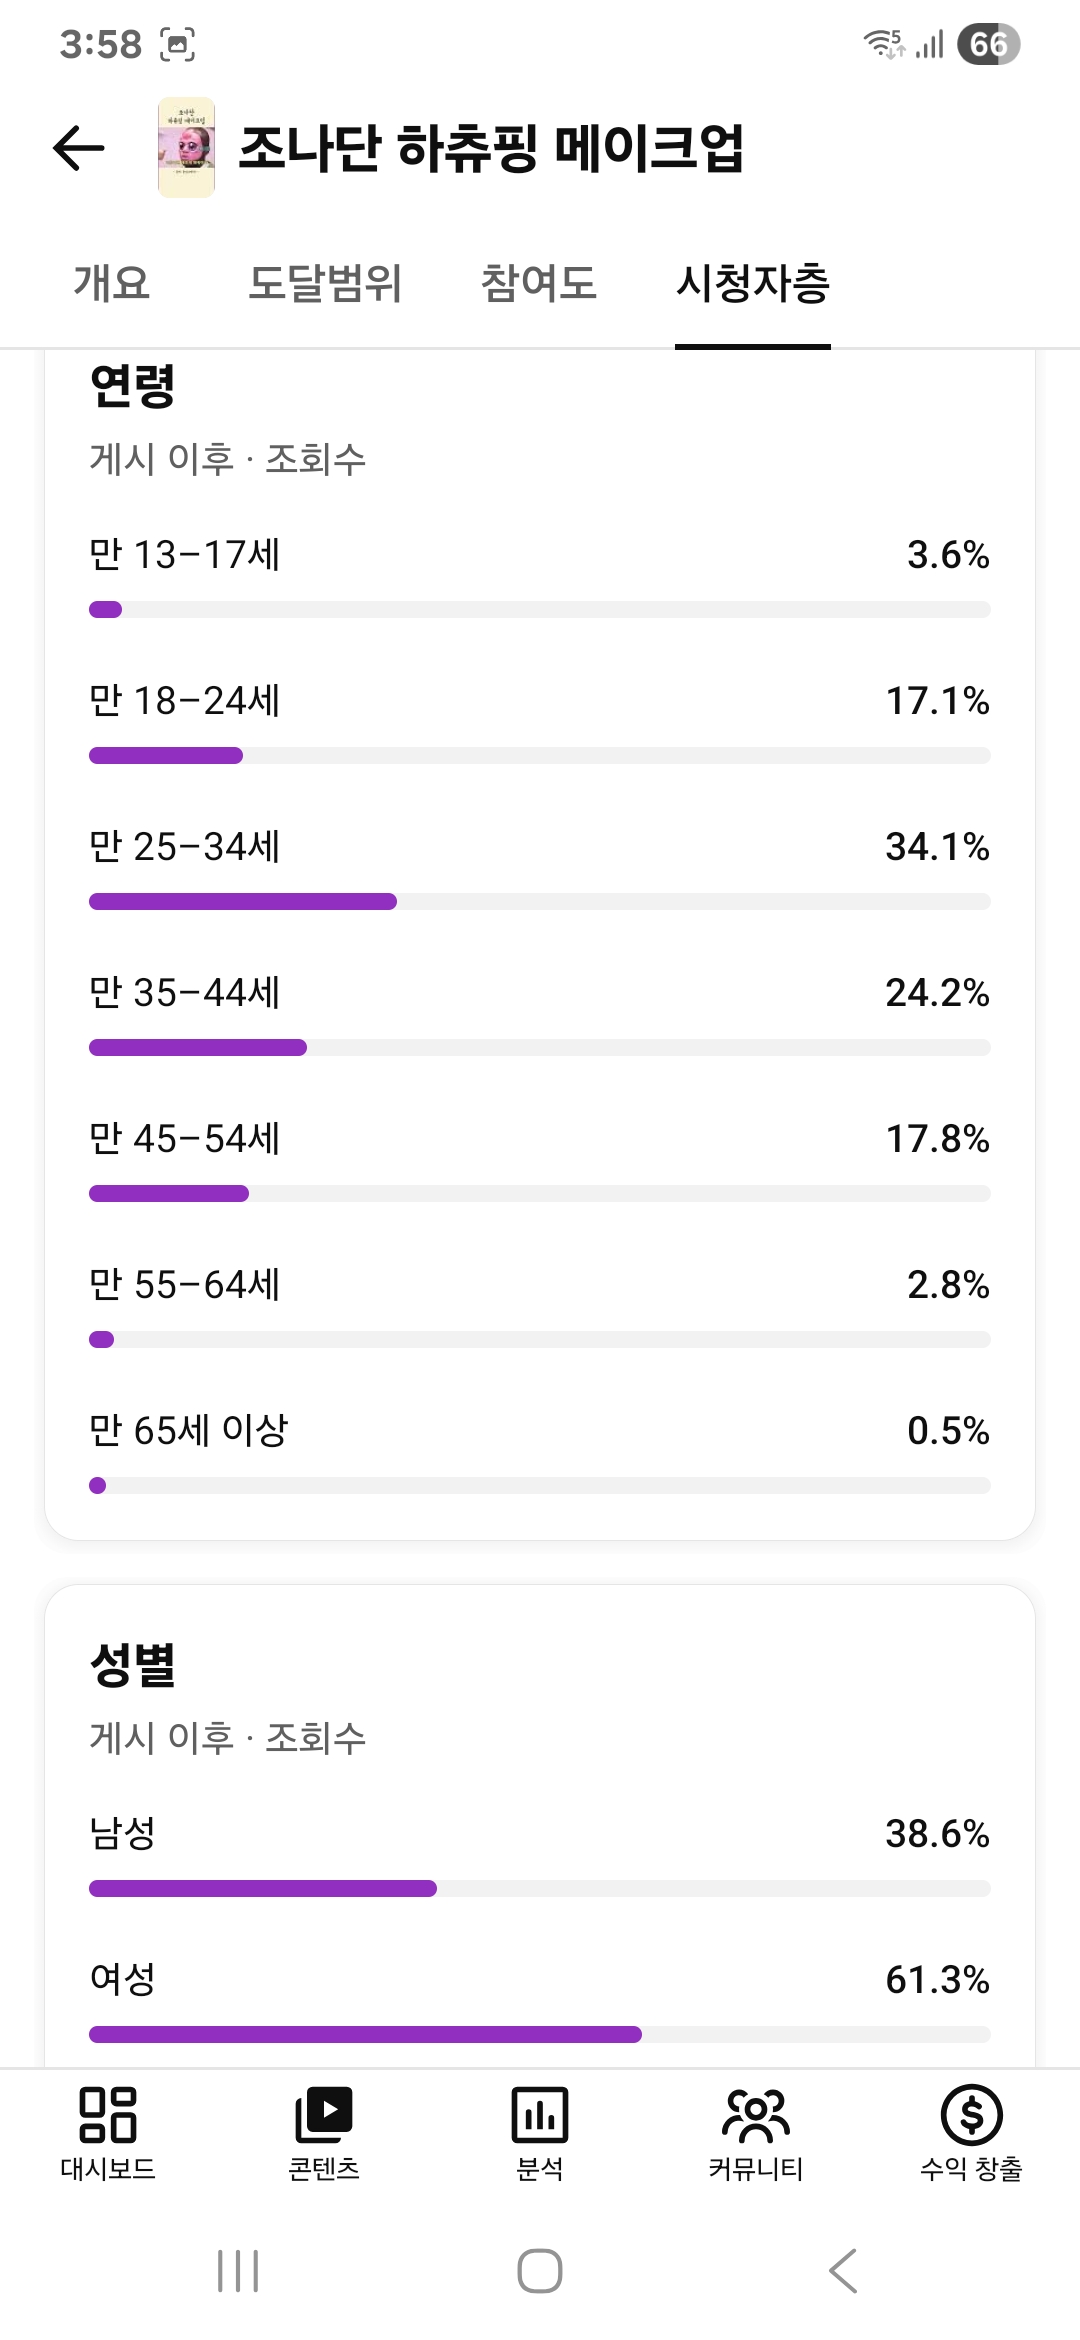
Task: Tap the 만 25–34세 progress bar
Action: pos(540,902)
